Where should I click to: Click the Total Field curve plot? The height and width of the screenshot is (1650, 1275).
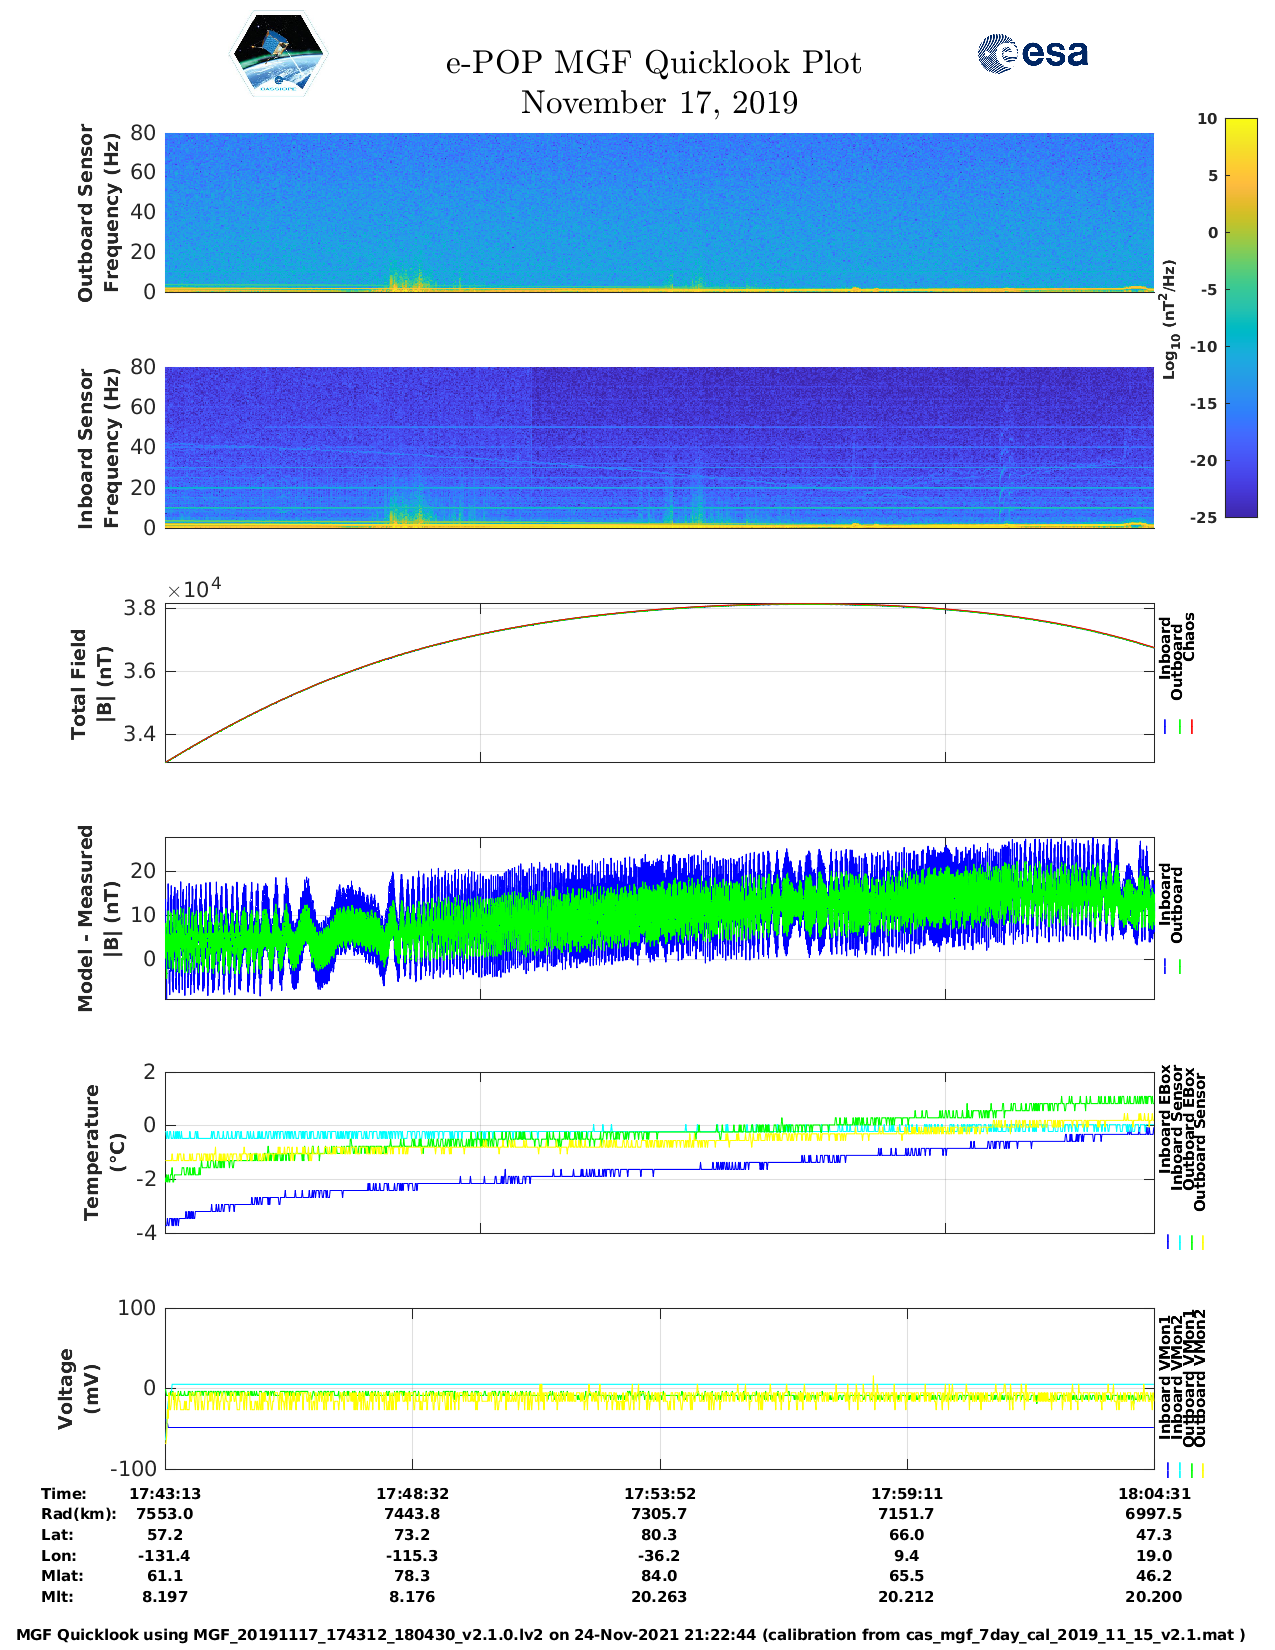coord(659,682)
